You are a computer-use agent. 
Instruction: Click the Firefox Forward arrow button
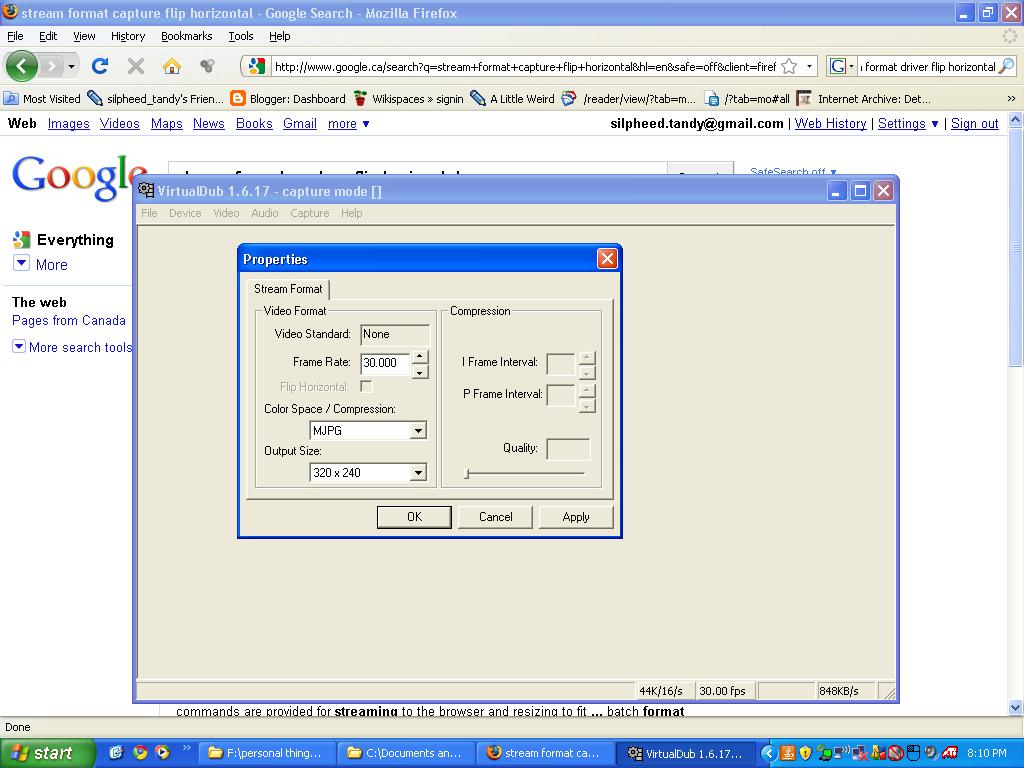[52, 66]
